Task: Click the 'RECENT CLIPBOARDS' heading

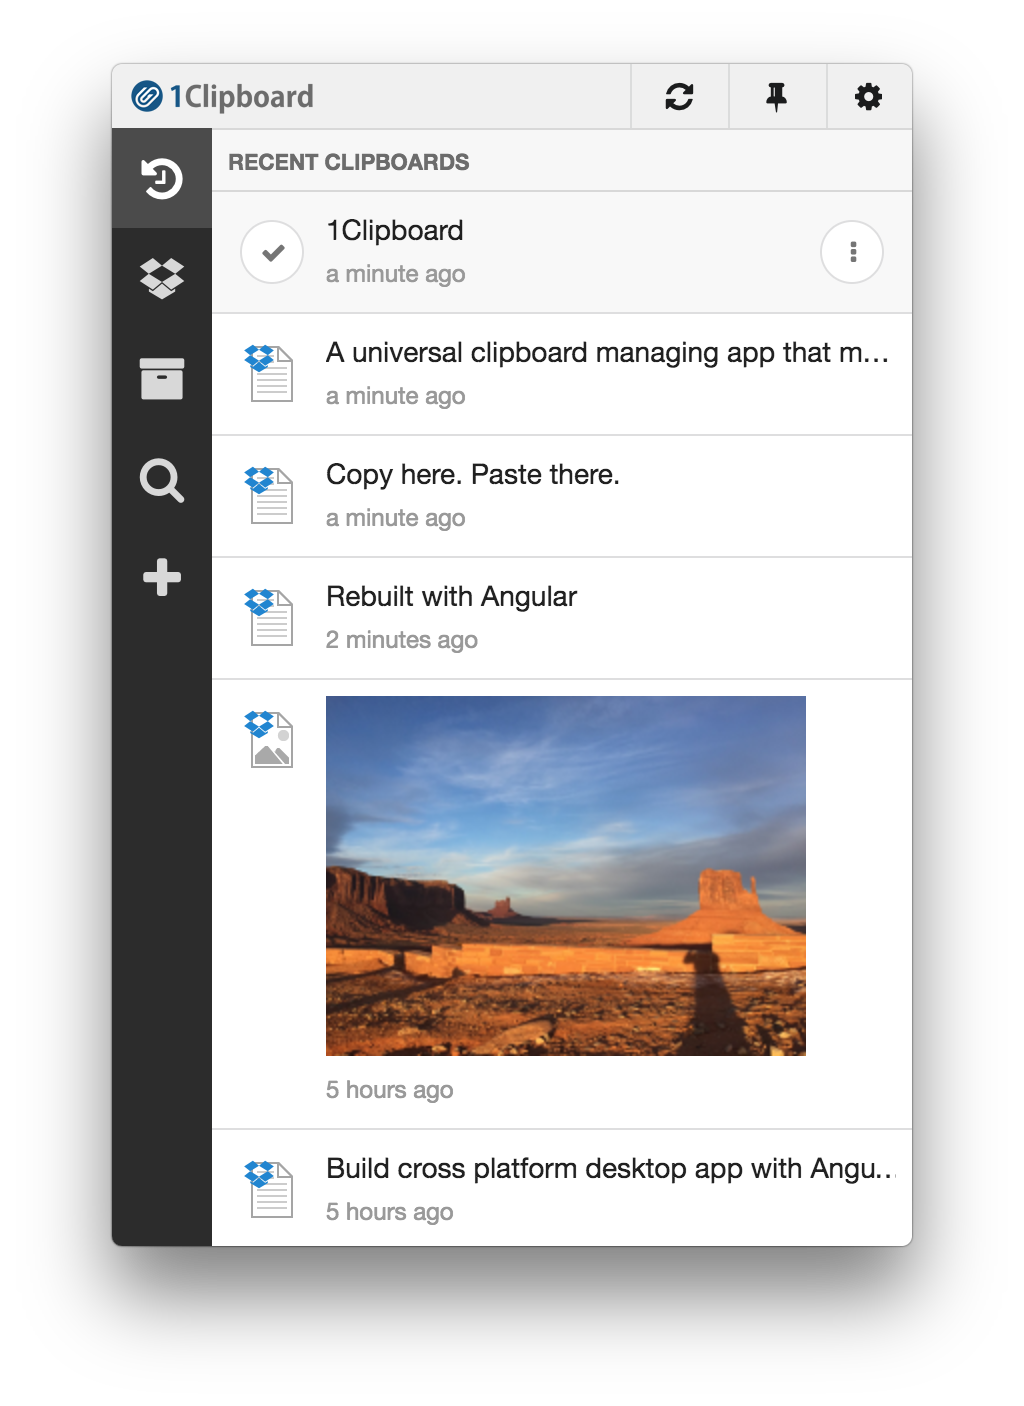Action: click(349, 162)
